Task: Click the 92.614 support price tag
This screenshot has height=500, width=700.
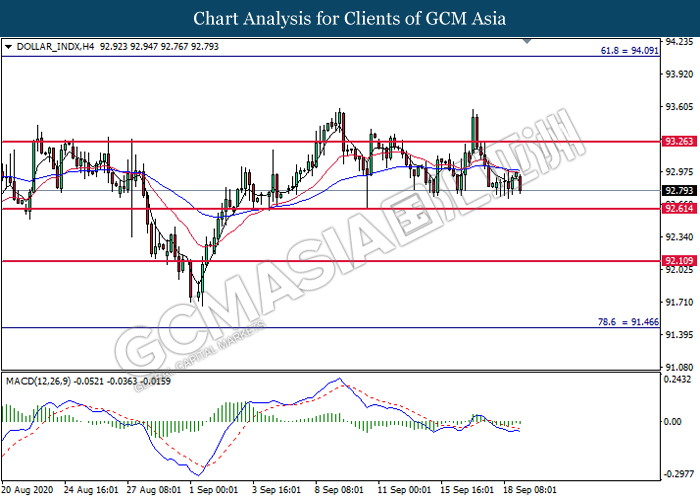Action: pyautogui.click(x=679, y=208)
